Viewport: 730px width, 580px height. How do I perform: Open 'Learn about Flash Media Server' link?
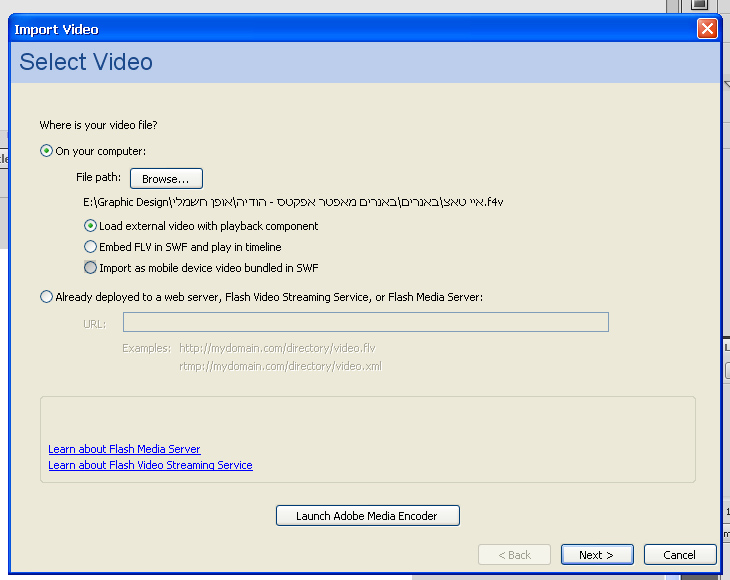(124, 449)
